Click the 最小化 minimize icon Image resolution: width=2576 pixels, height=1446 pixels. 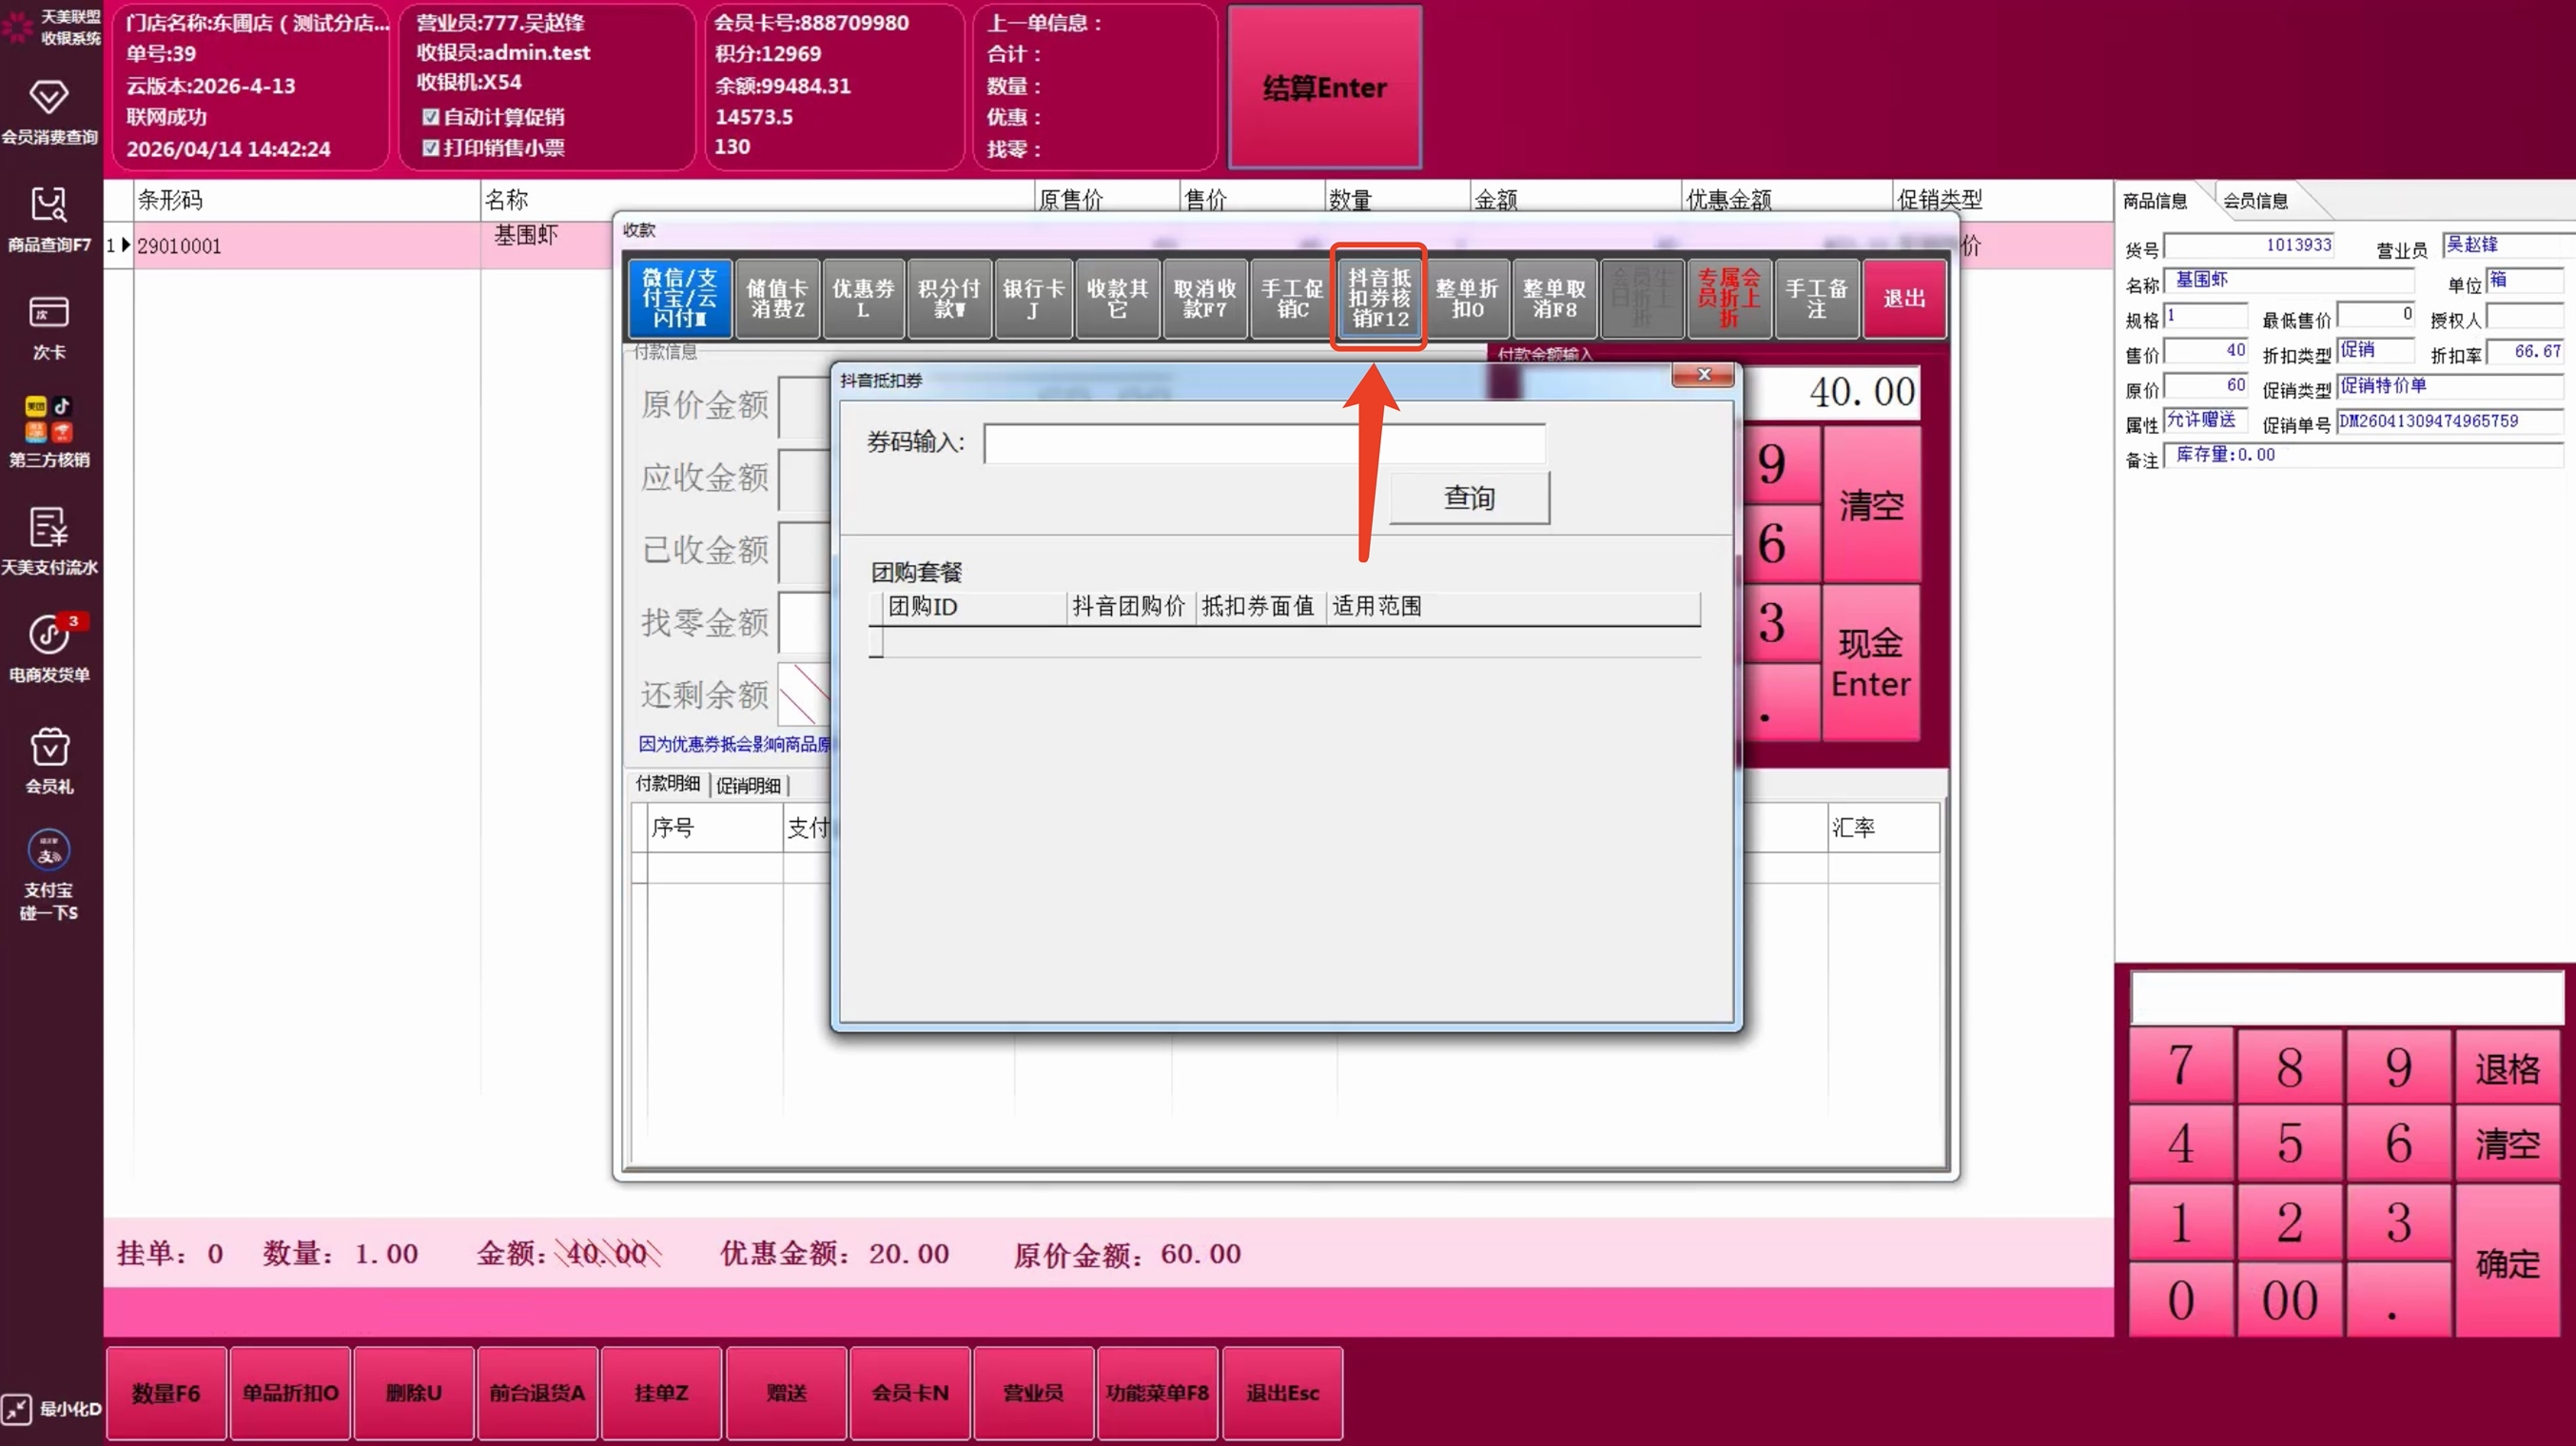pos(17,1408)
